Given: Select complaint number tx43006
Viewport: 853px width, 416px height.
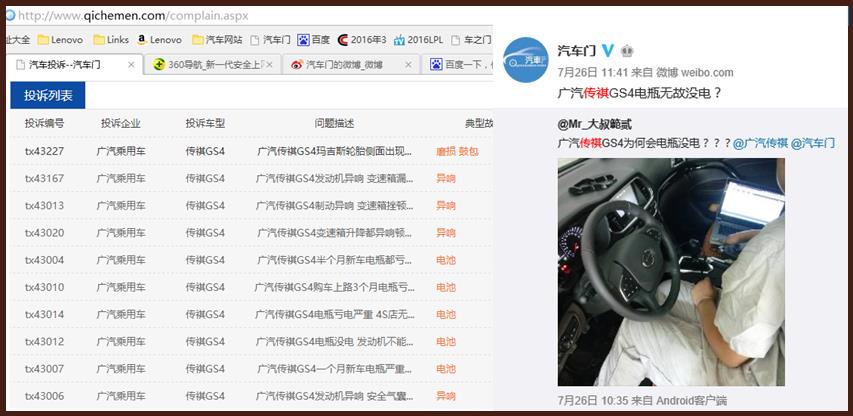Looking at the screenshot, I should (44, 396).
